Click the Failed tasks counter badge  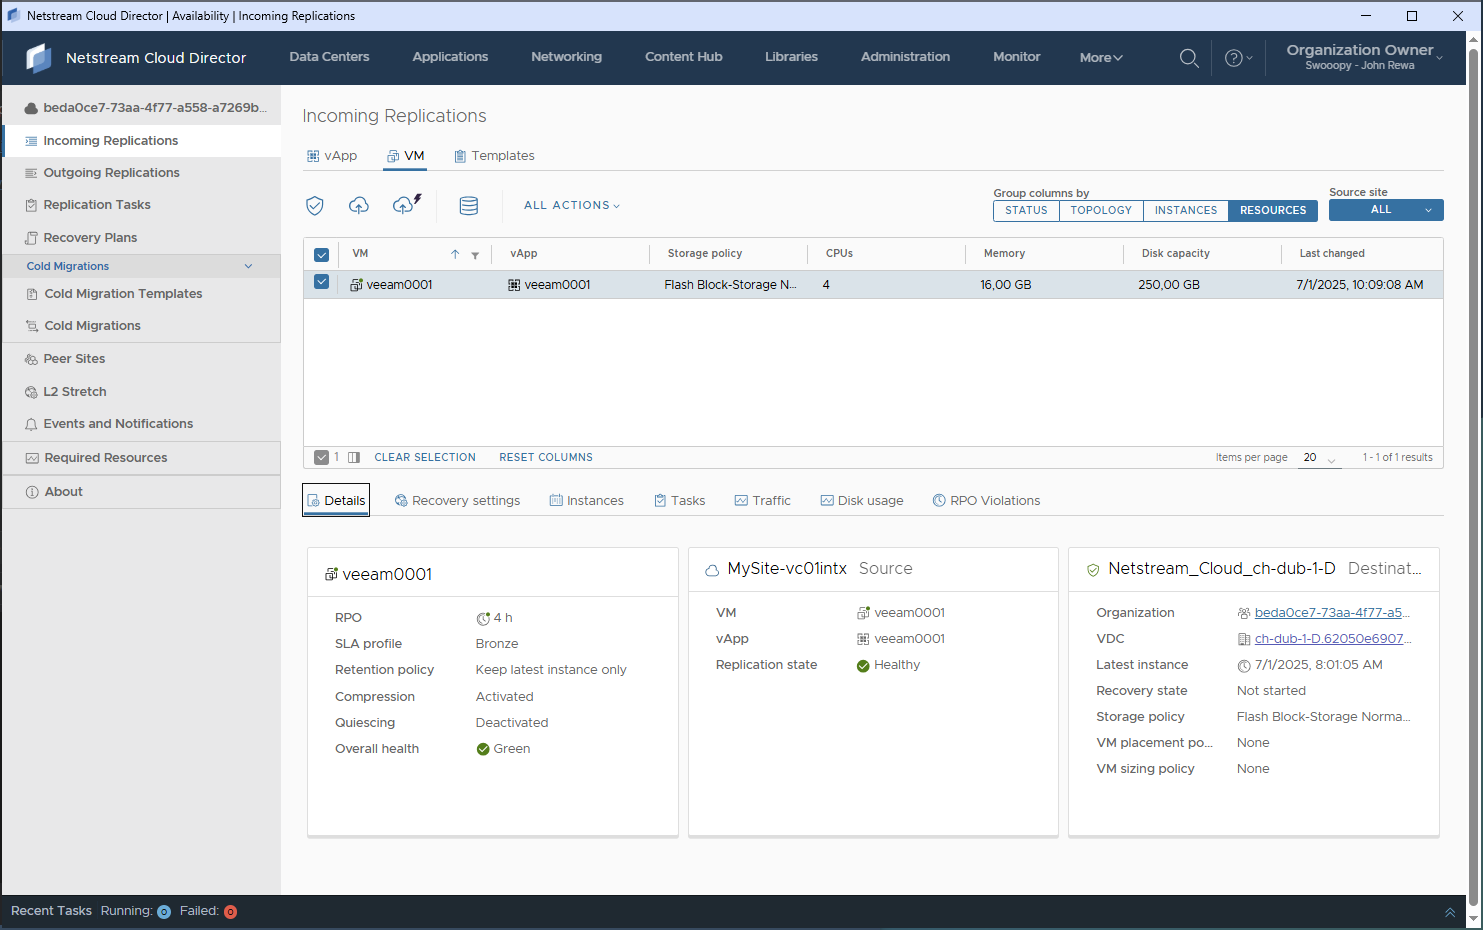click(230, 912)
